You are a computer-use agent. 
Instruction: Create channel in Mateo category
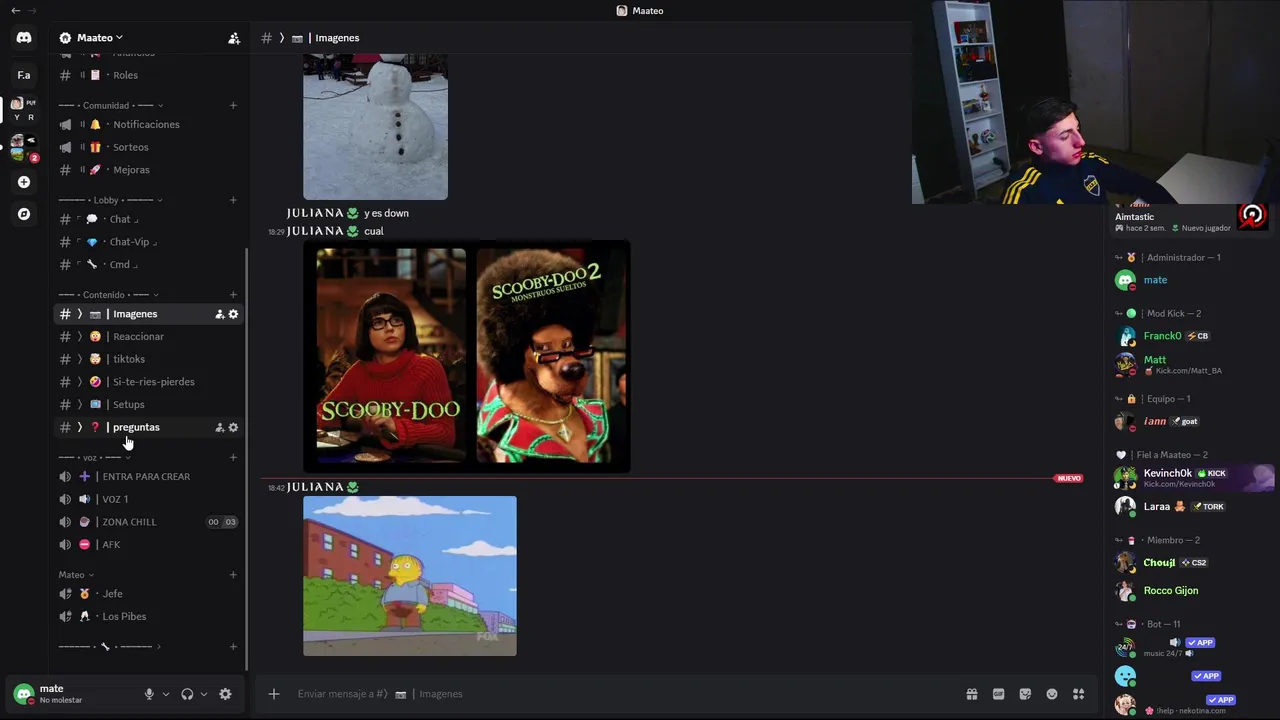point(233,575)
